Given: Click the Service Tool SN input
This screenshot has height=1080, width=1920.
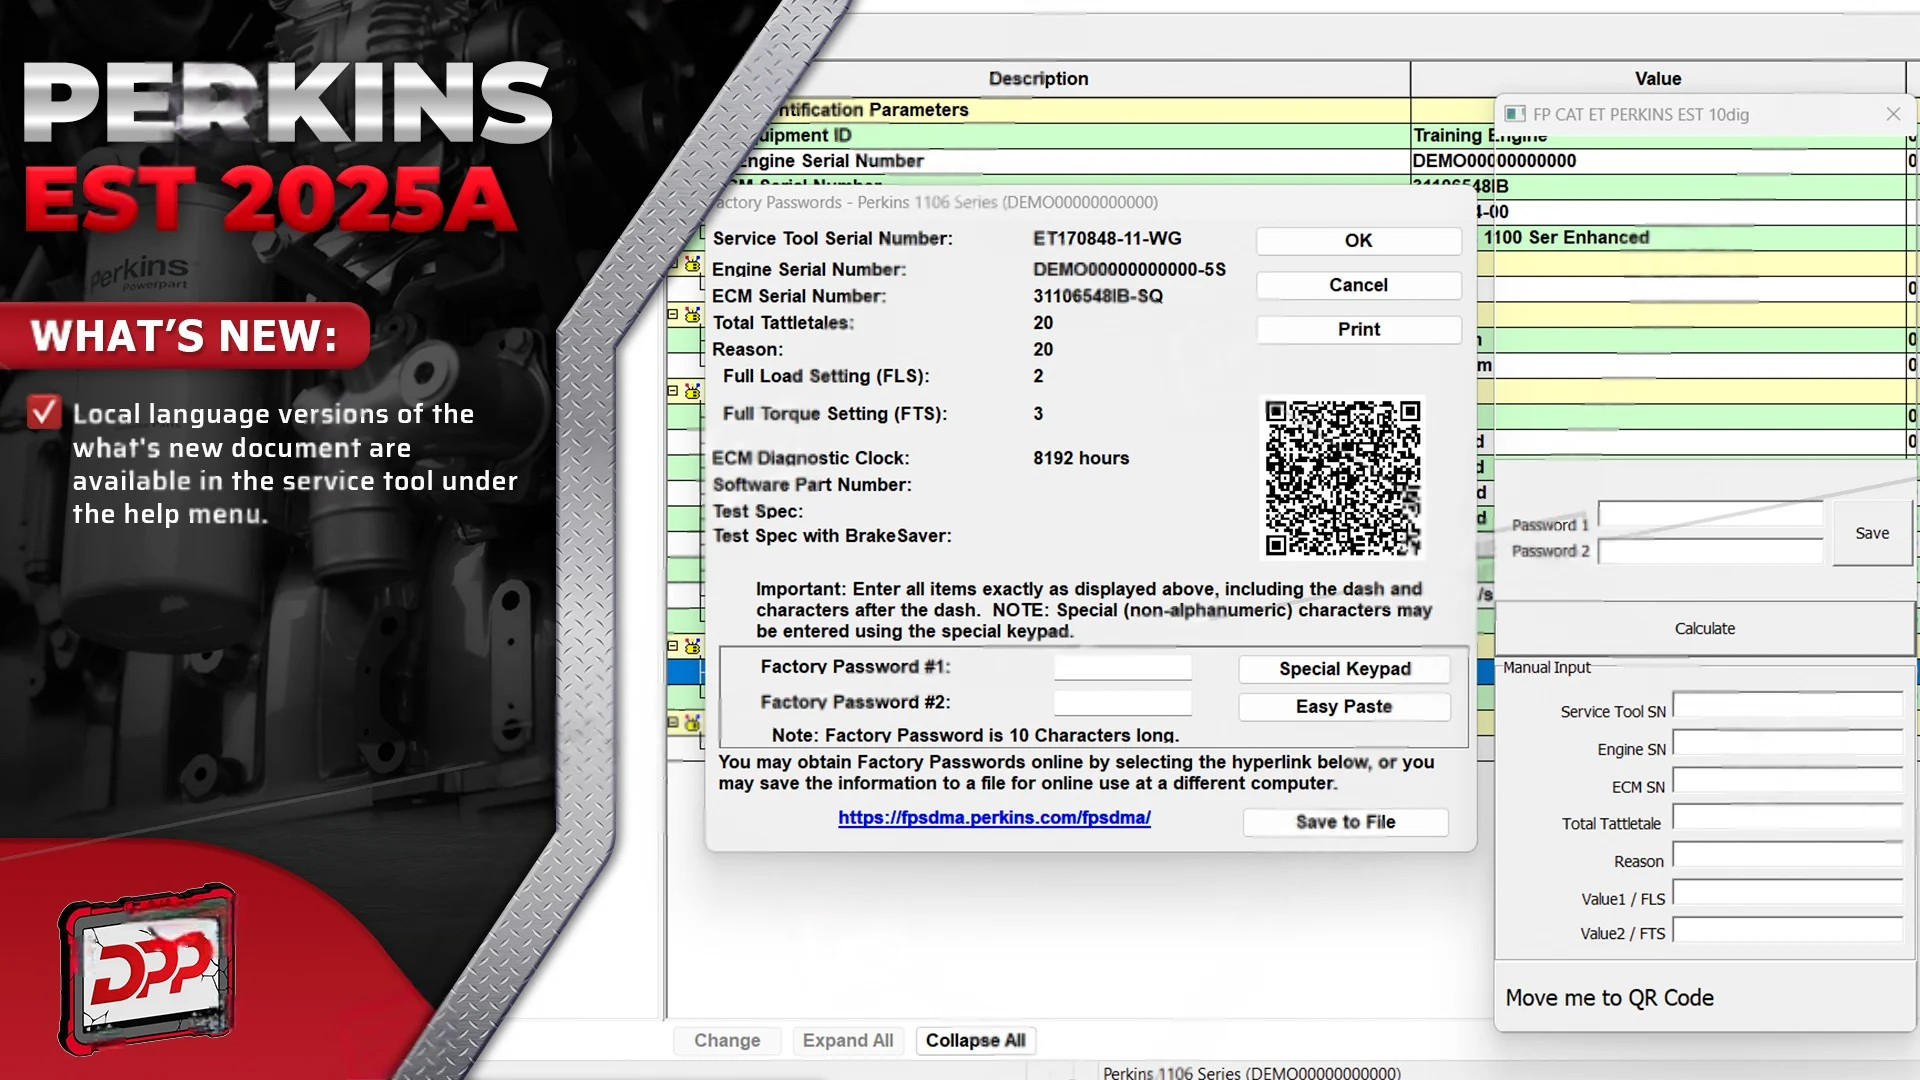Looking at the screenshot, I should coord(1788,705).
